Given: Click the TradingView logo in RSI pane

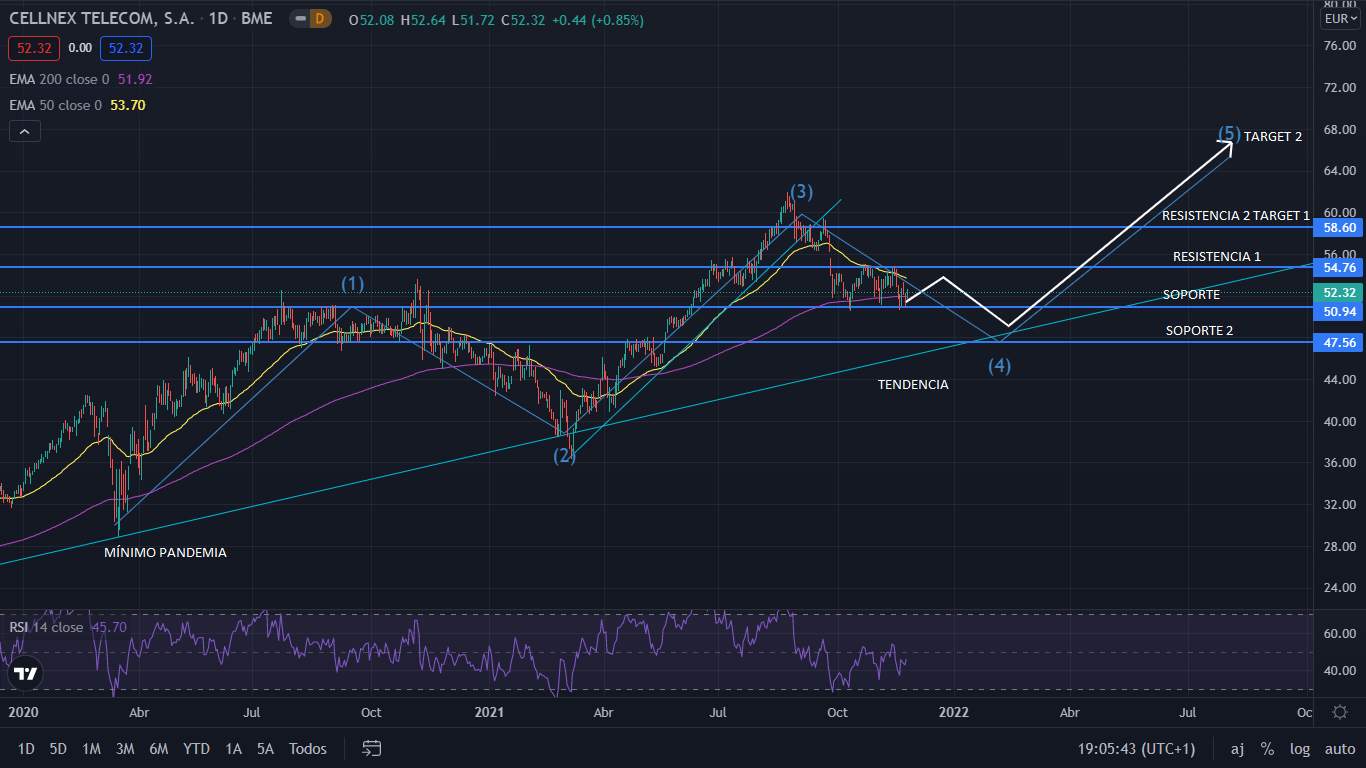Looking at the screenshot, I should (x=25, y=673).
